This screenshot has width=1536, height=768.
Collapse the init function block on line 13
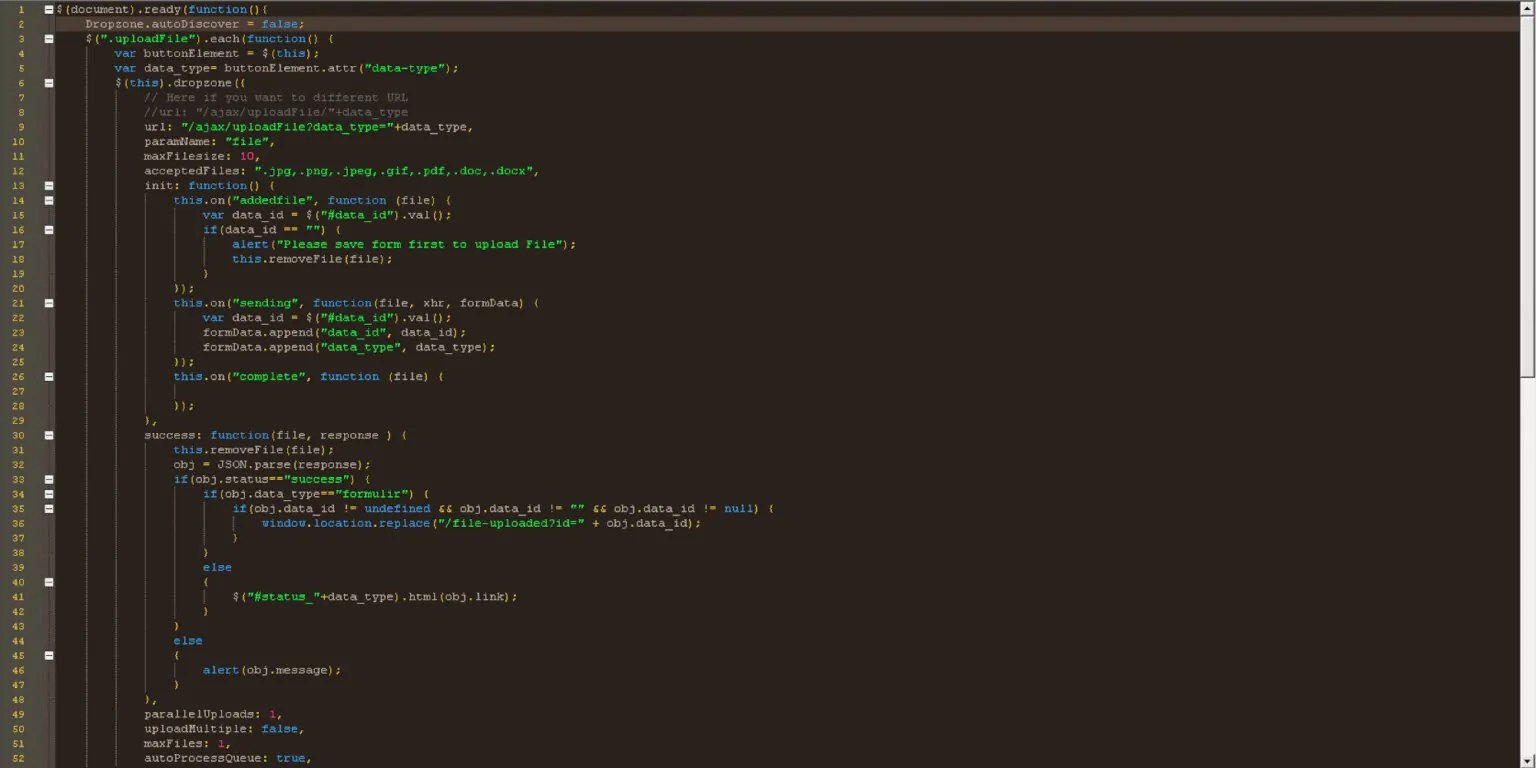[48, 185]
